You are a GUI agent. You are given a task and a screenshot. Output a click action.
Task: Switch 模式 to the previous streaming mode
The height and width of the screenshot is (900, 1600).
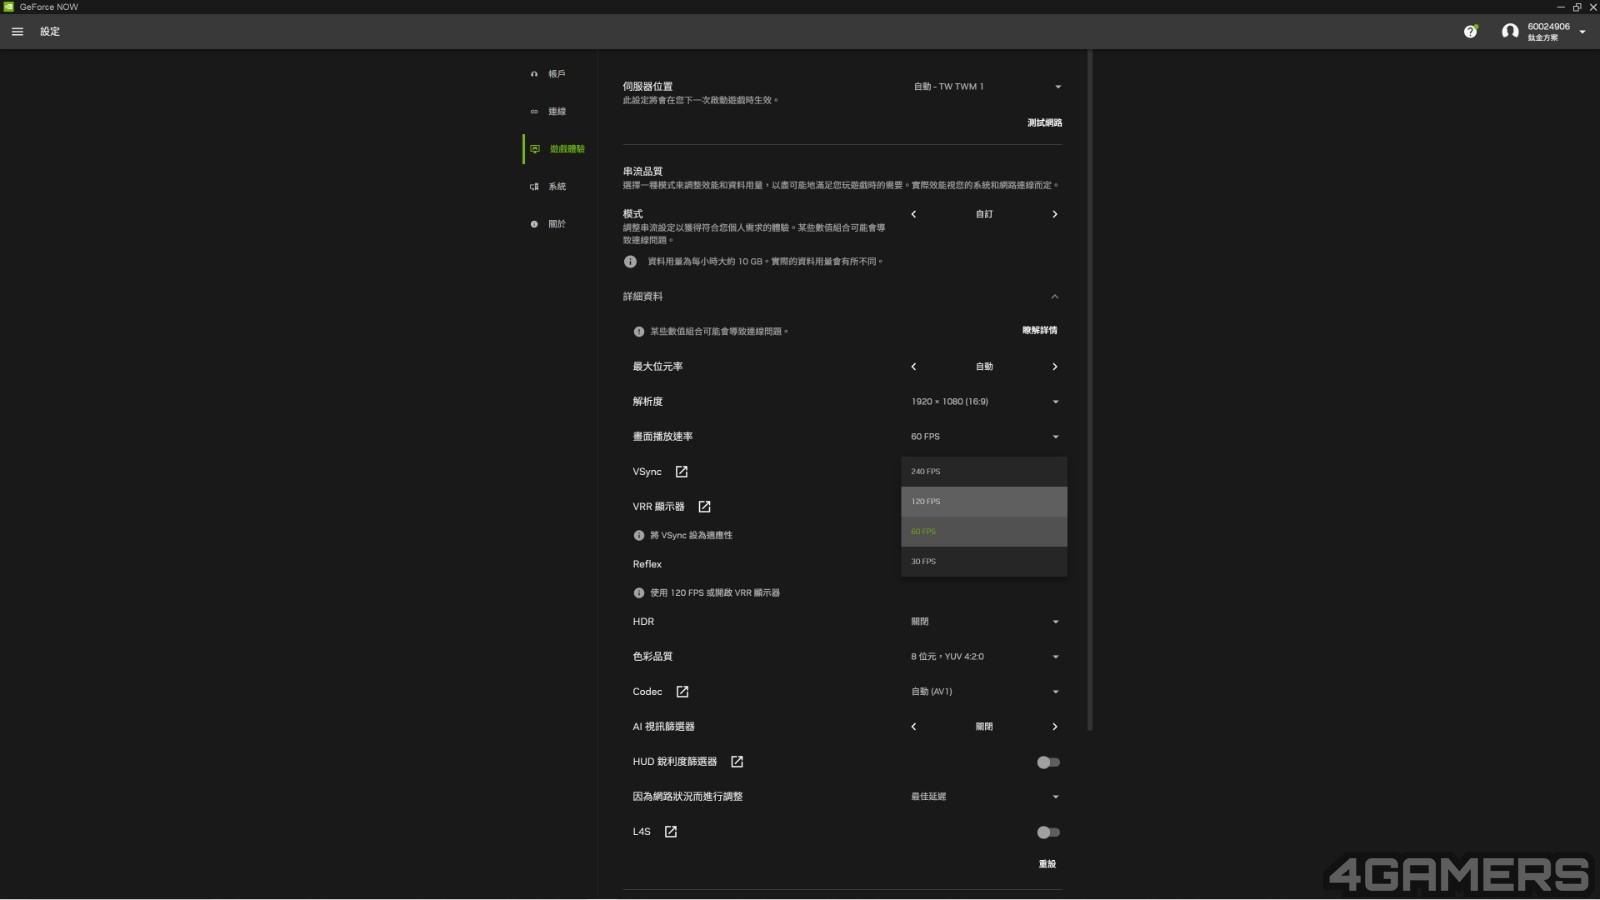tap(914, 214)
